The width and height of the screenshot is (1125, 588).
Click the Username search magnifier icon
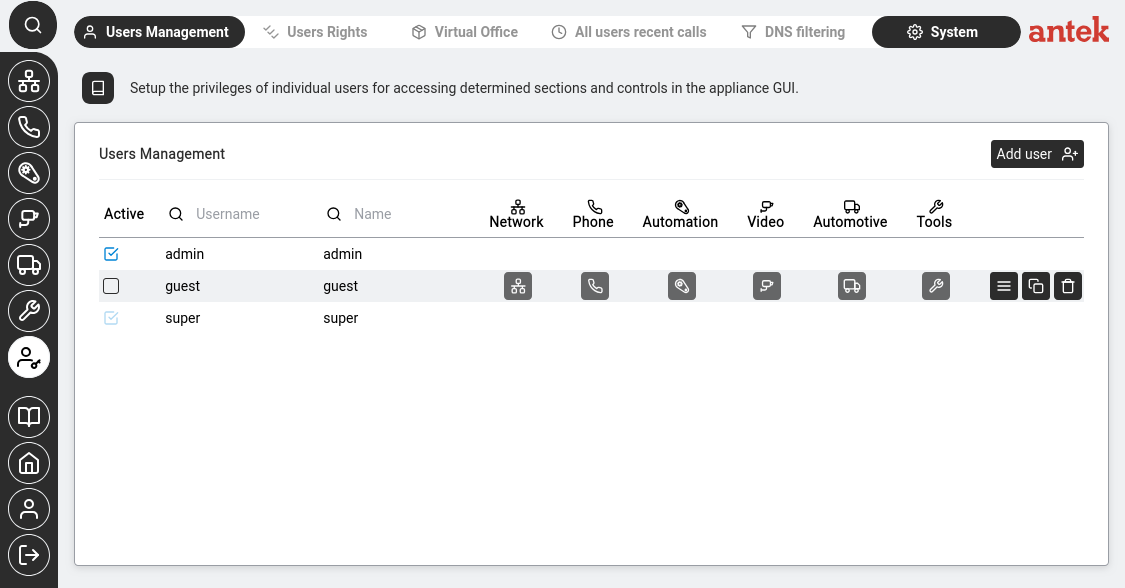tap(176, 214)
